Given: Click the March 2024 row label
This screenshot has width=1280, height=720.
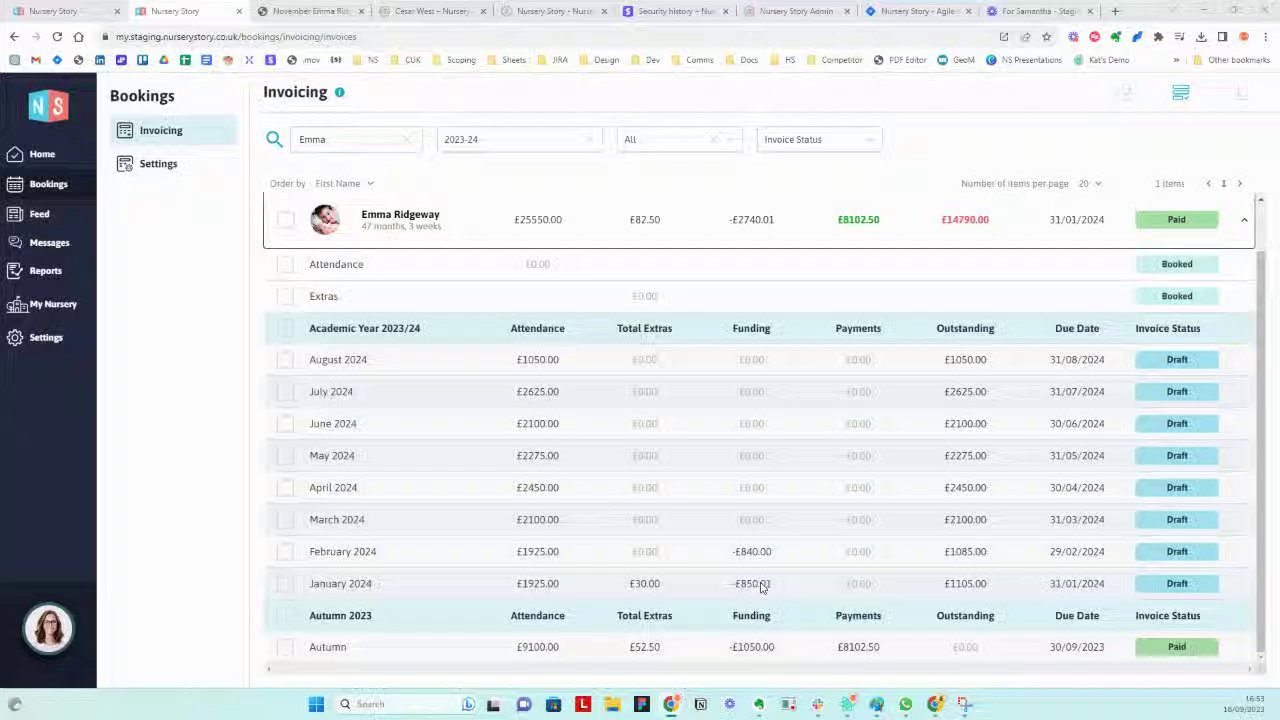Looking at the screenshot, I should point(337,520).
